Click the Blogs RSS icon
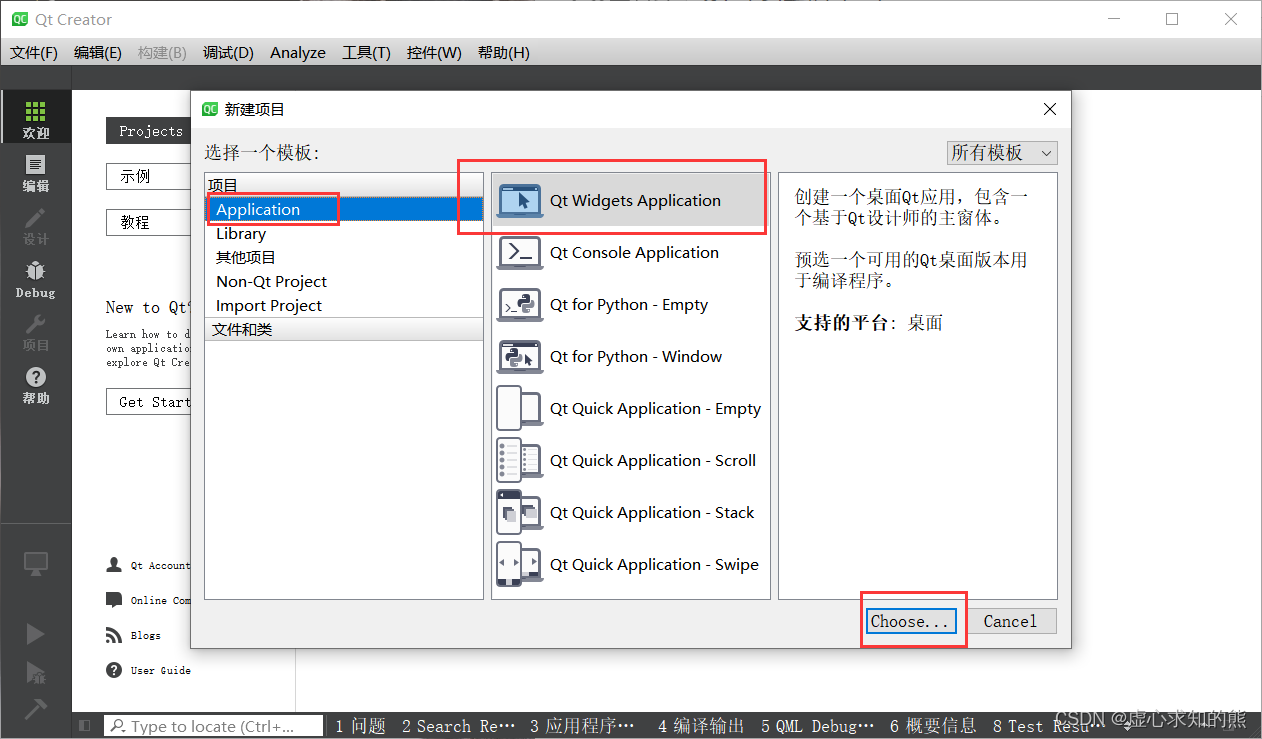This screenshot has height=739, width=1262. pos(114,635)
